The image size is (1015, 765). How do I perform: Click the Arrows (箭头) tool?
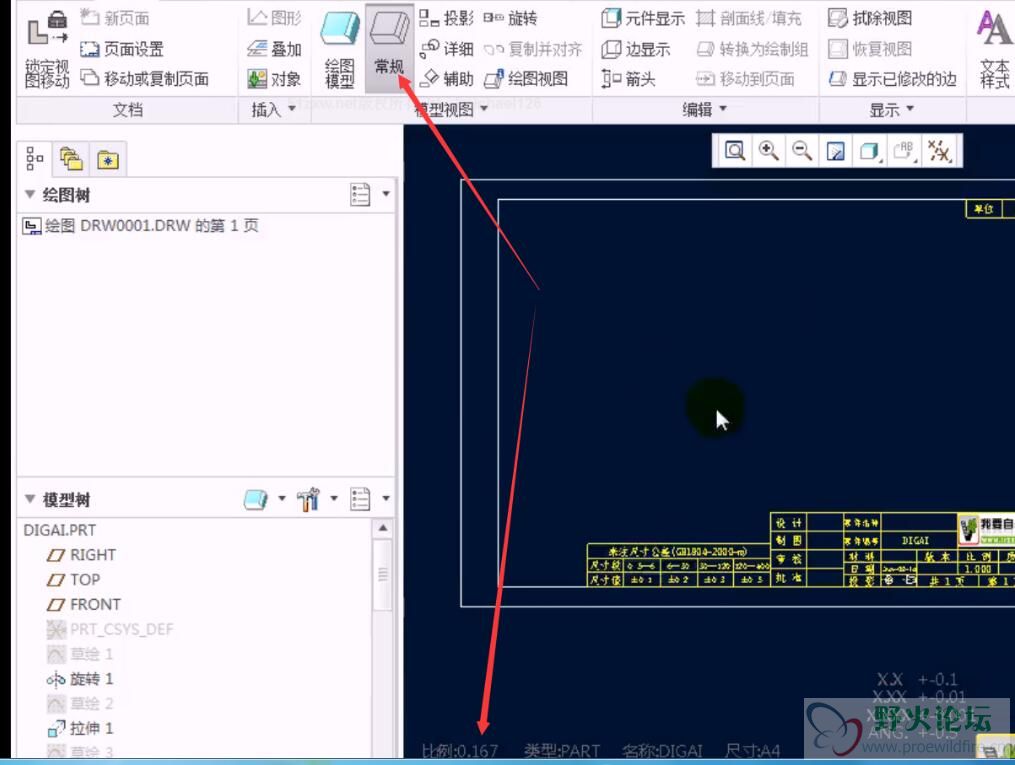(x=628, y=79)
